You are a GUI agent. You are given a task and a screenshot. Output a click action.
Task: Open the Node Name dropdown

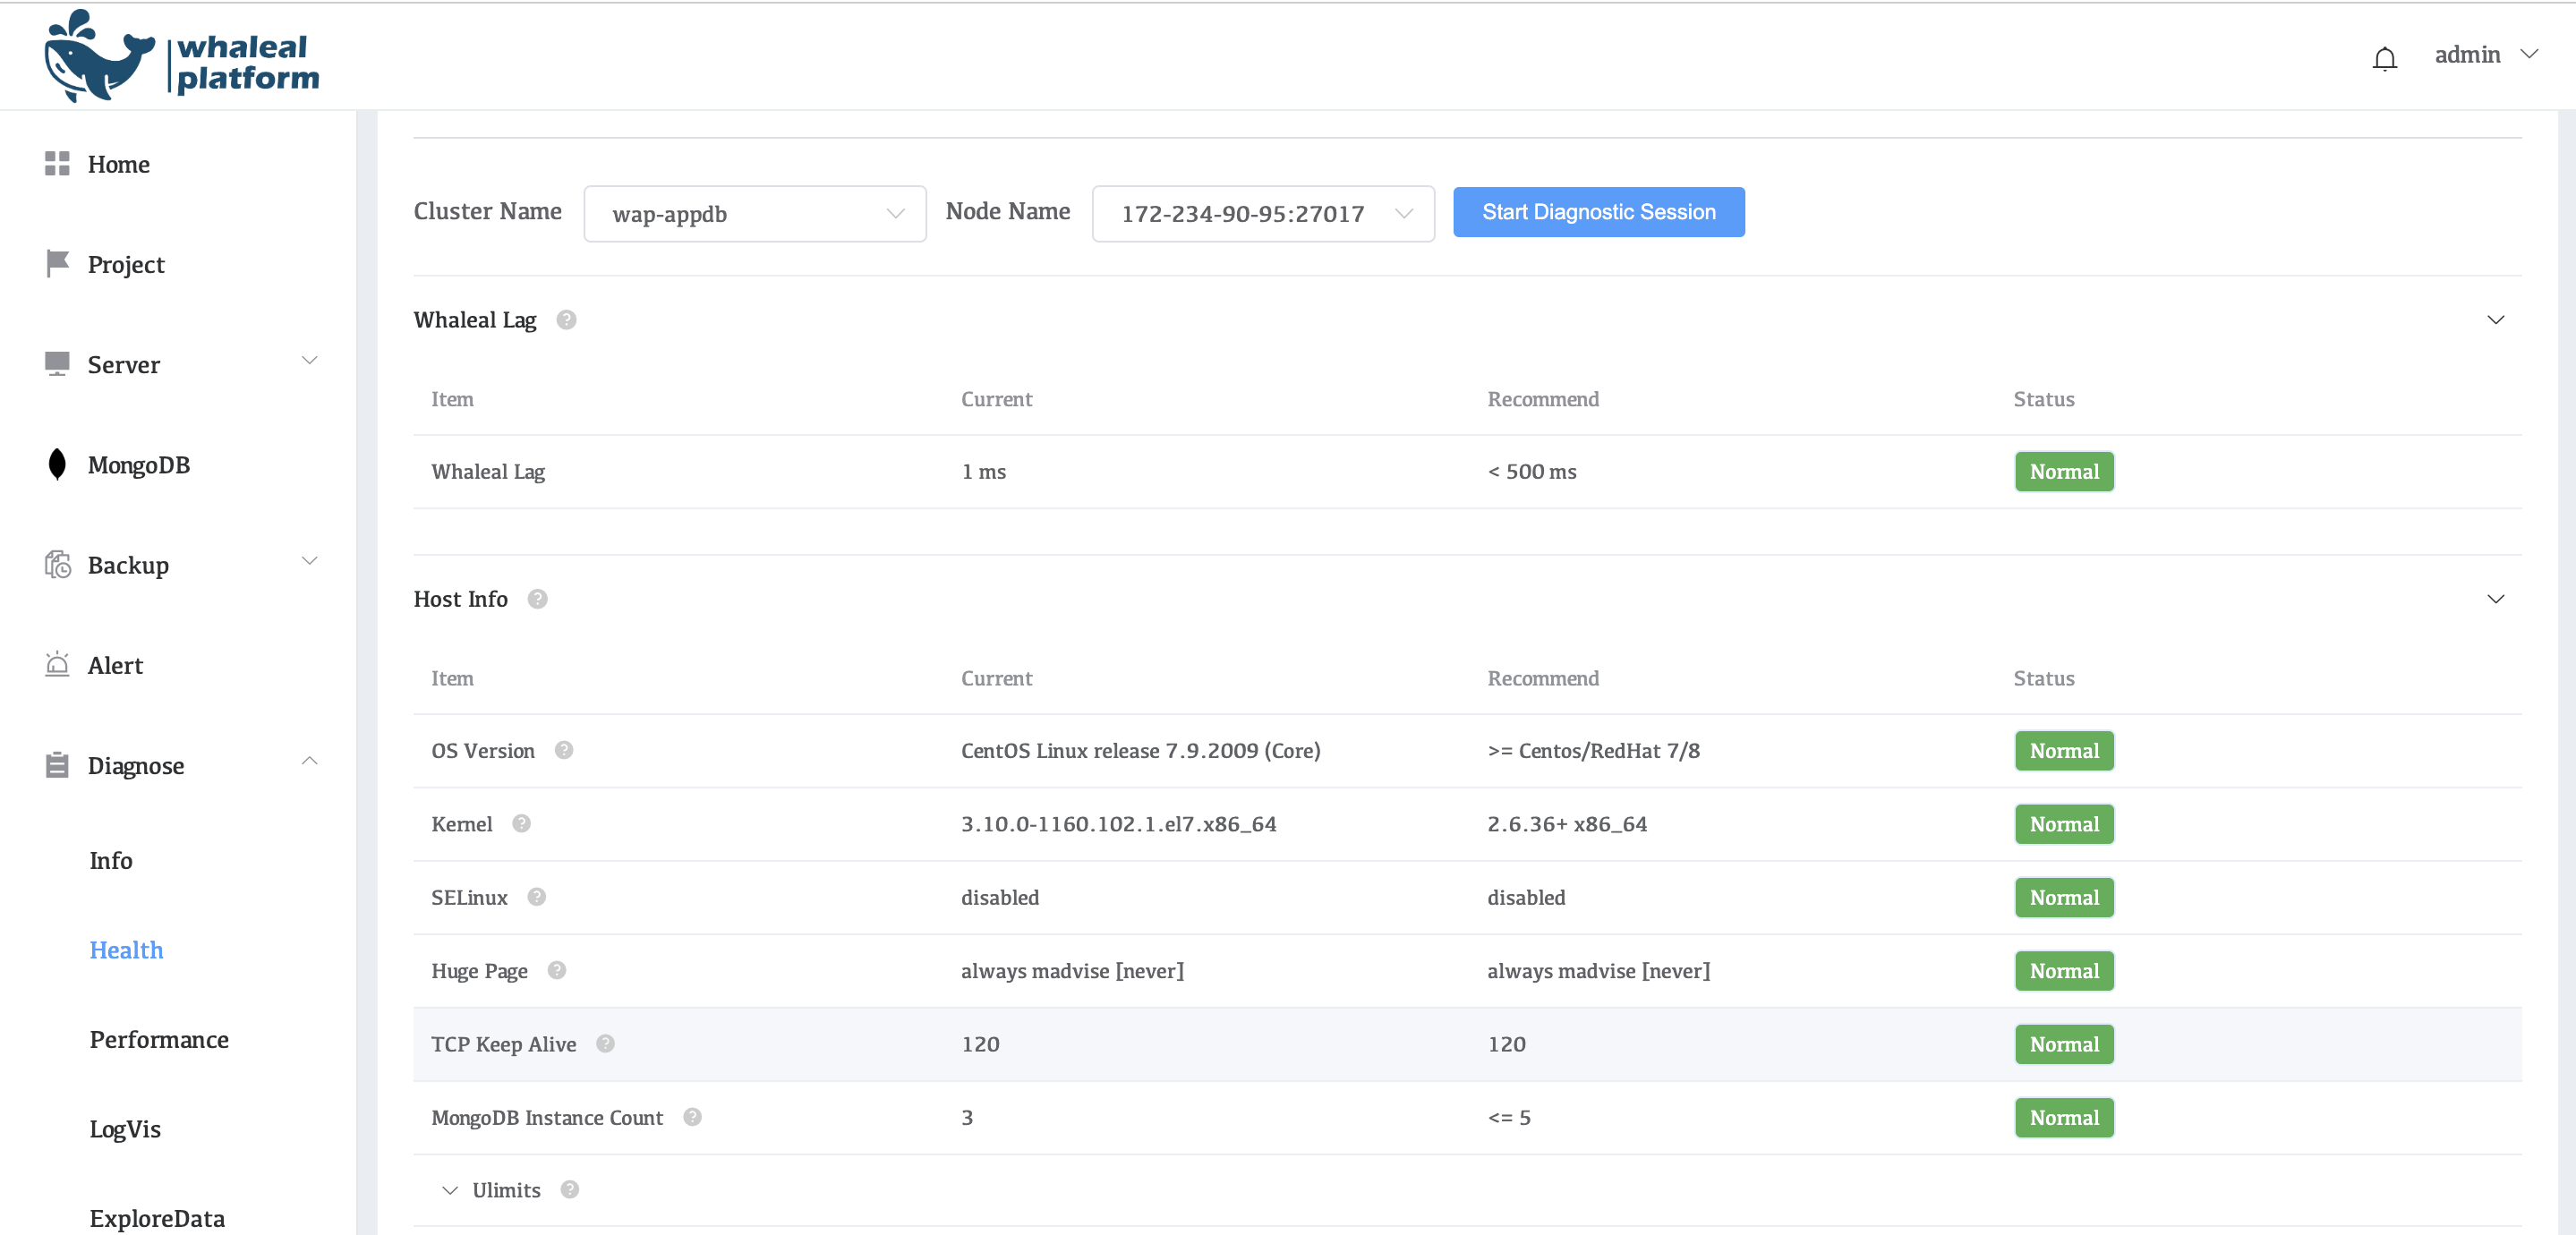1262,214
